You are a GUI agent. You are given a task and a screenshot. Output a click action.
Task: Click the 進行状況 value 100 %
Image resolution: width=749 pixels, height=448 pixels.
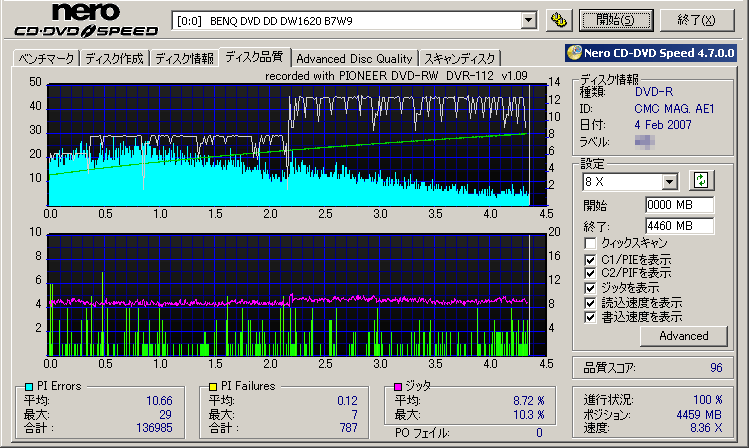tap(708, 400)
